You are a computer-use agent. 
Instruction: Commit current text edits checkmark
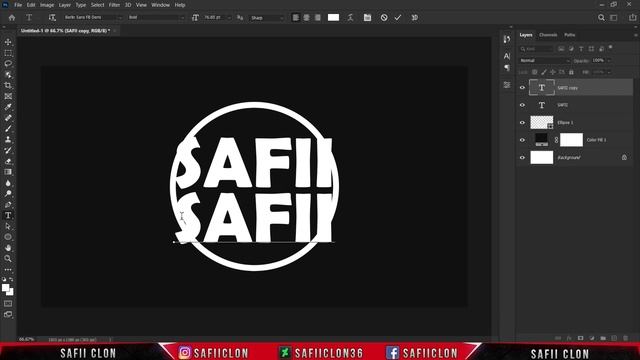[398, 18]
